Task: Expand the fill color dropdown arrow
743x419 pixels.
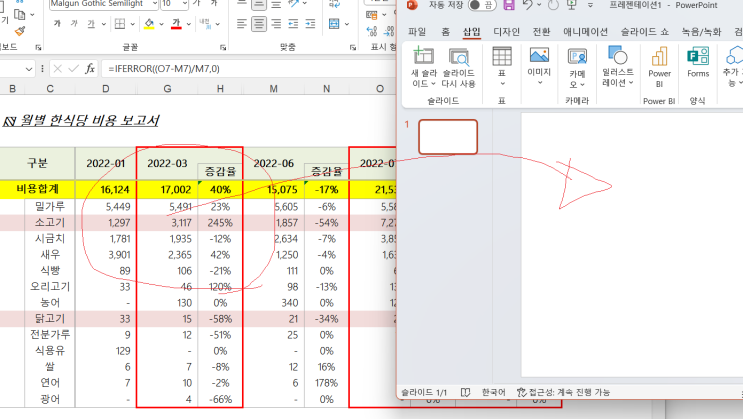Action: pyautogui.click(x=161, y=24)
